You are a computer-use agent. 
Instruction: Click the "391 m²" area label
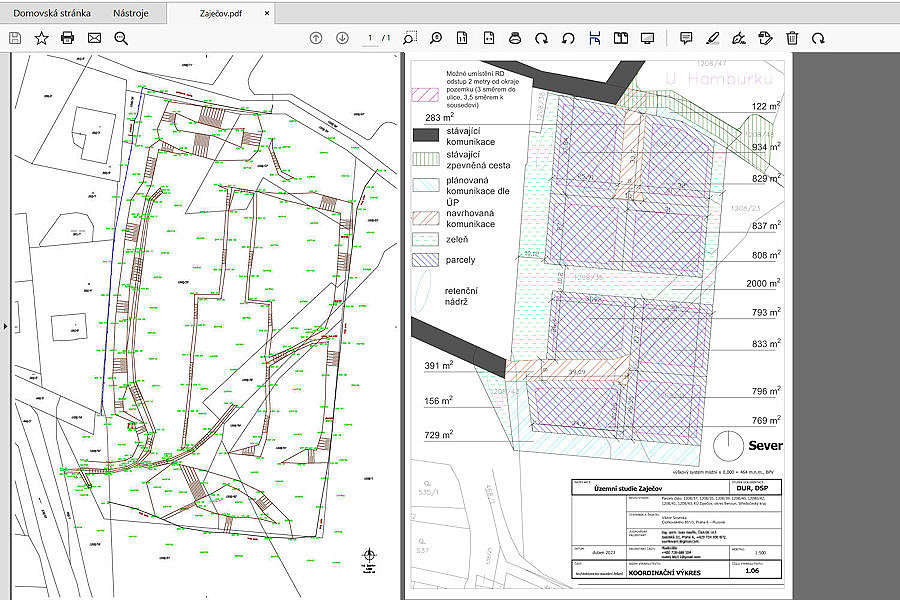(x=439, y=365)
